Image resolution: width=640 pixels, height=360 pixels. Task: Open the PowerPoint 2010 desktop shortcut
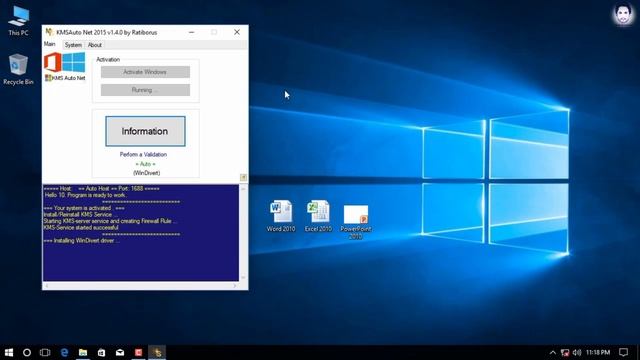click(356, 222)
